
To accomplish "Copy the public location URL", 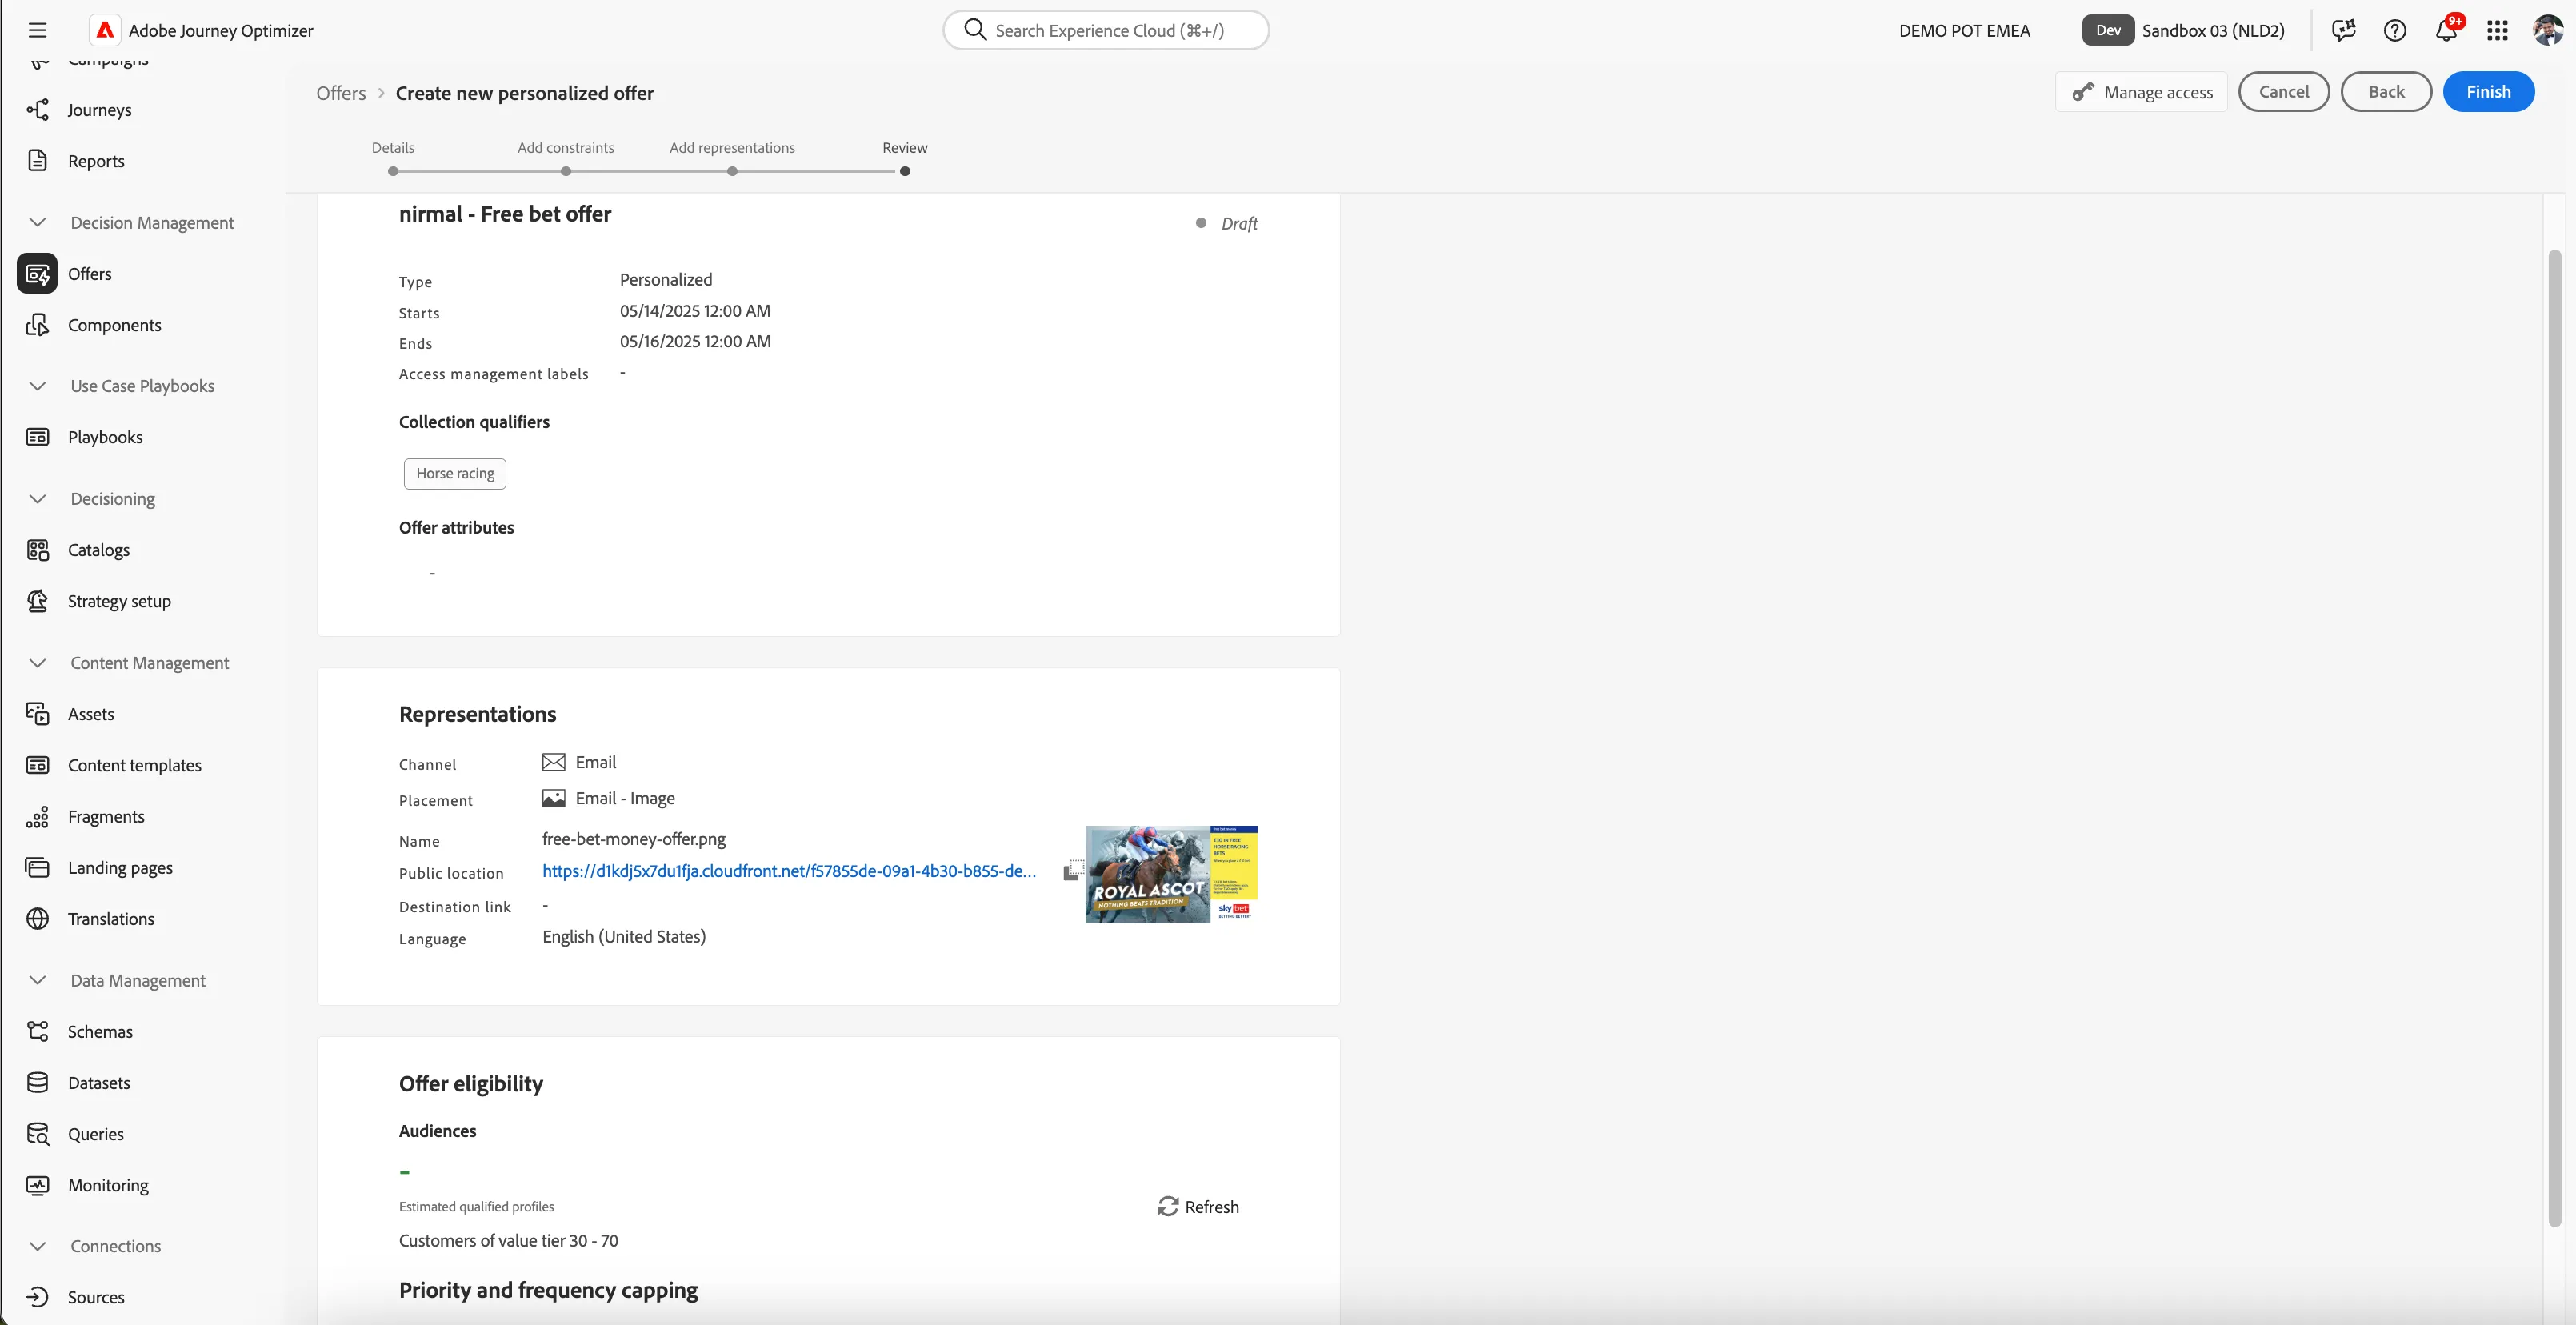I will [1072, 870].
